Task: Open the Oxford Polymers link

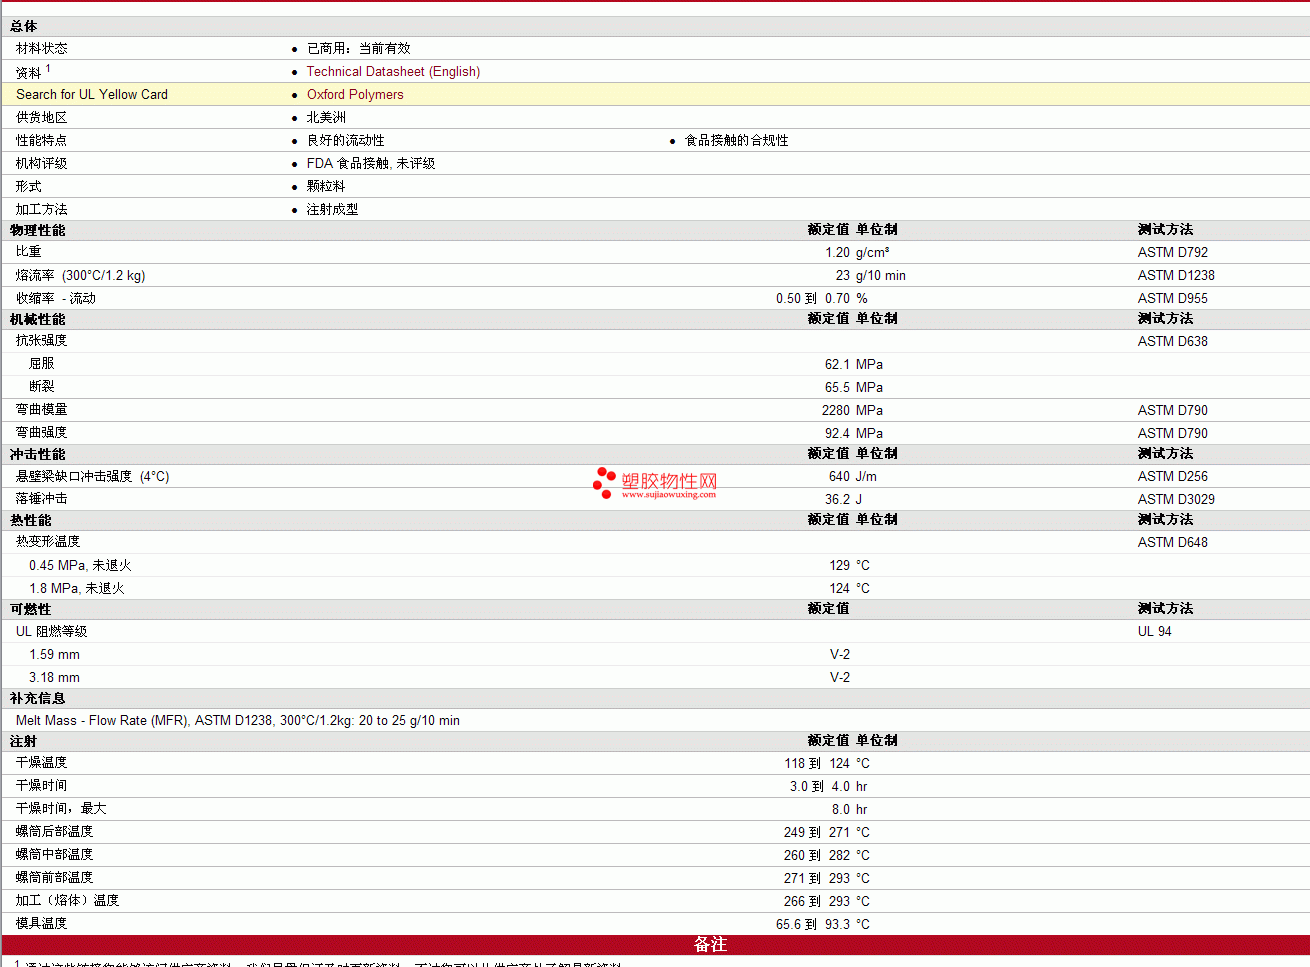Action: point(355,95)
